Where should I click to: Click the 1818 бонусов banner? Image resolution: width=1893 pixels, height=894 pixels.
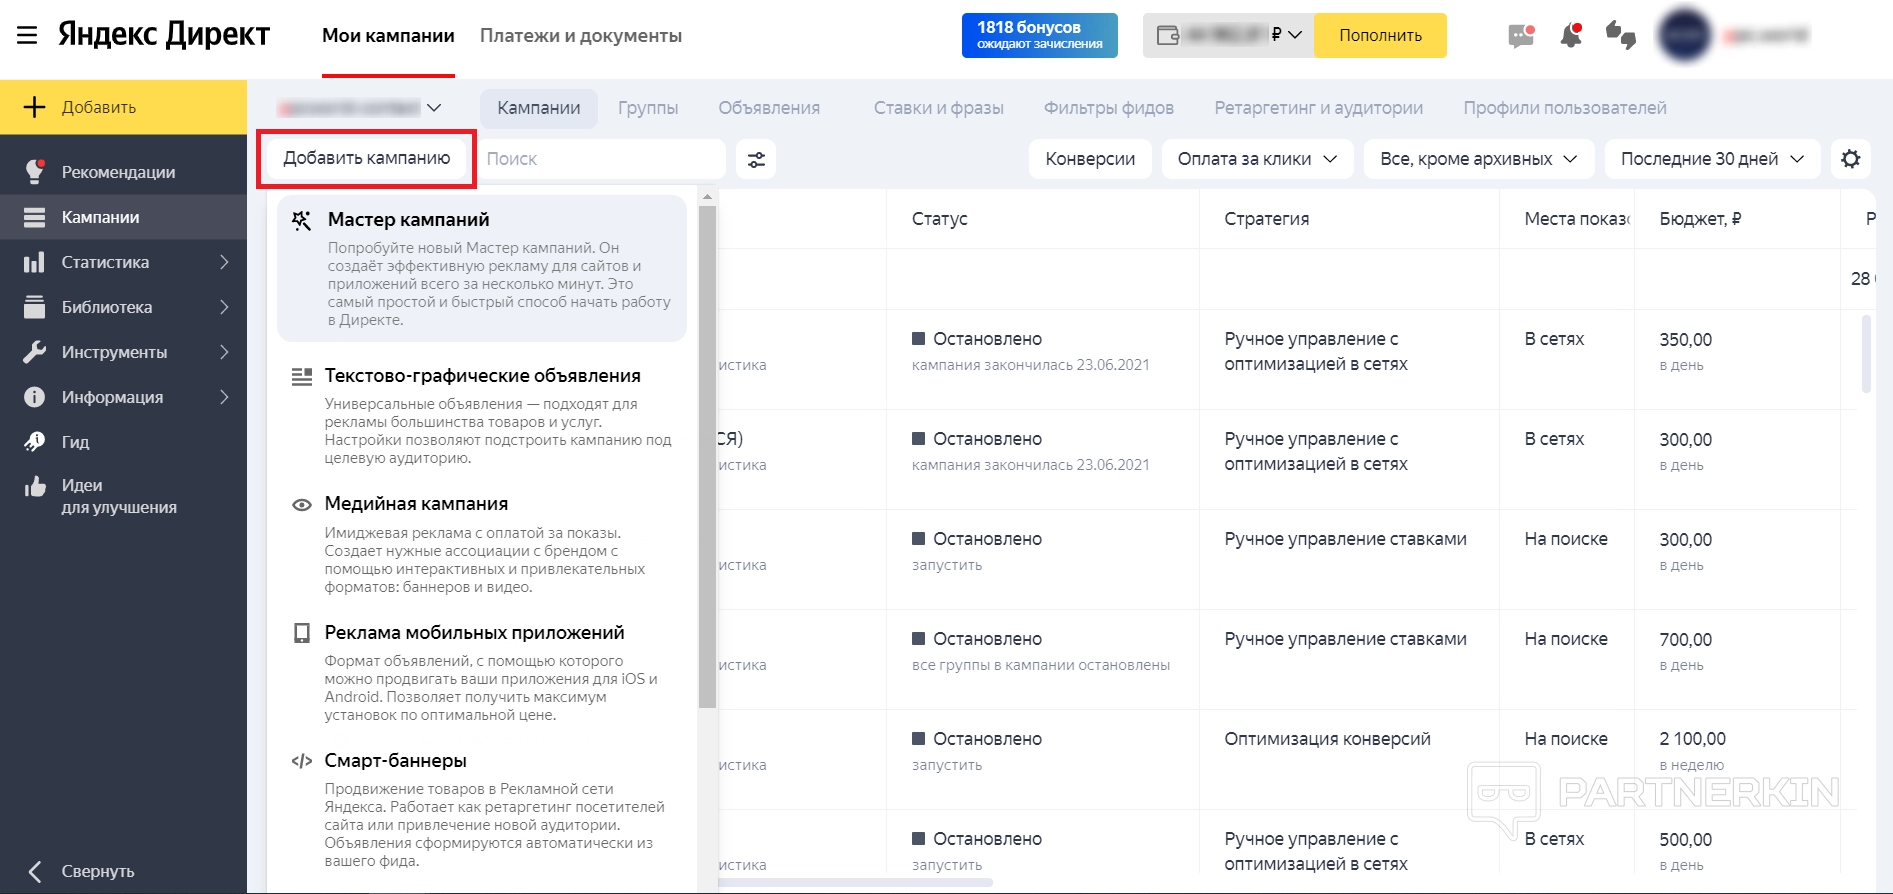[x=1040, y=35]
